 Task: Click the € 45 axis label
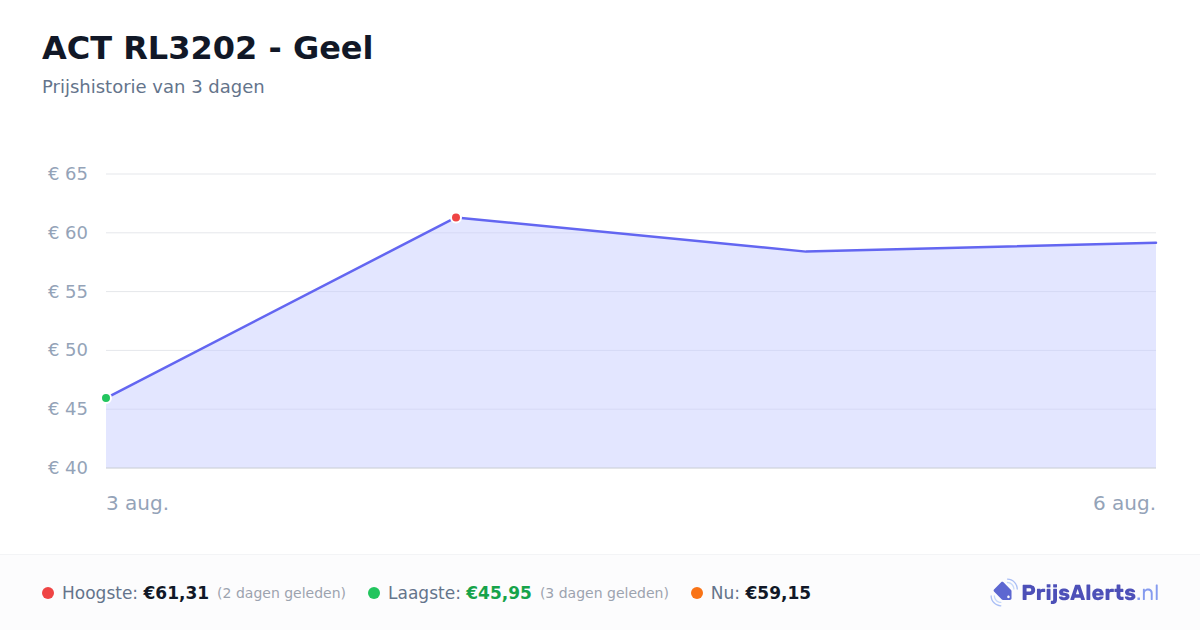[x=68, y=409]
